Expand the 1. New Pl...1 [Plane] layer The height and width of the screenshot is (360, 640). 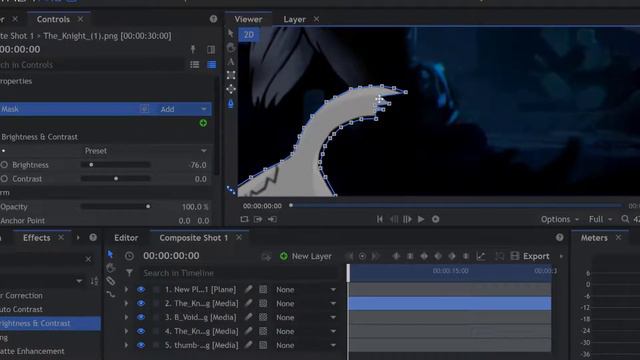126,289
